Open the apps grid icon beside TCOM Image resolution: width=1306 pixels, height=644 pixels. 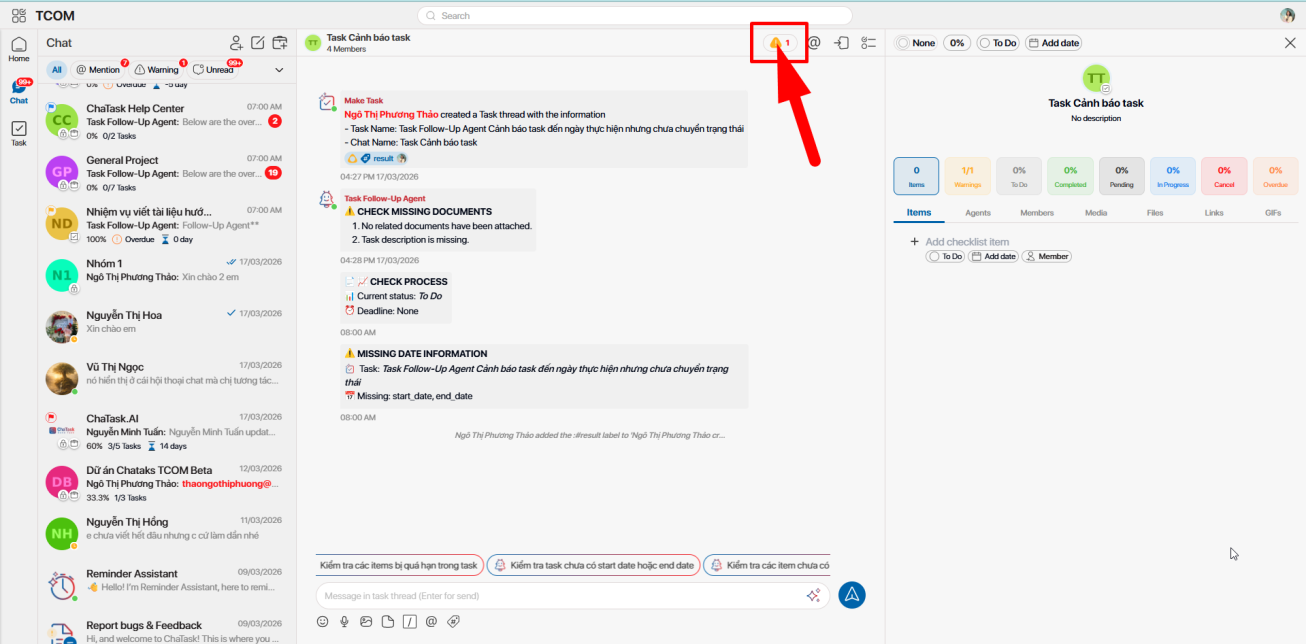click(19, 16)
